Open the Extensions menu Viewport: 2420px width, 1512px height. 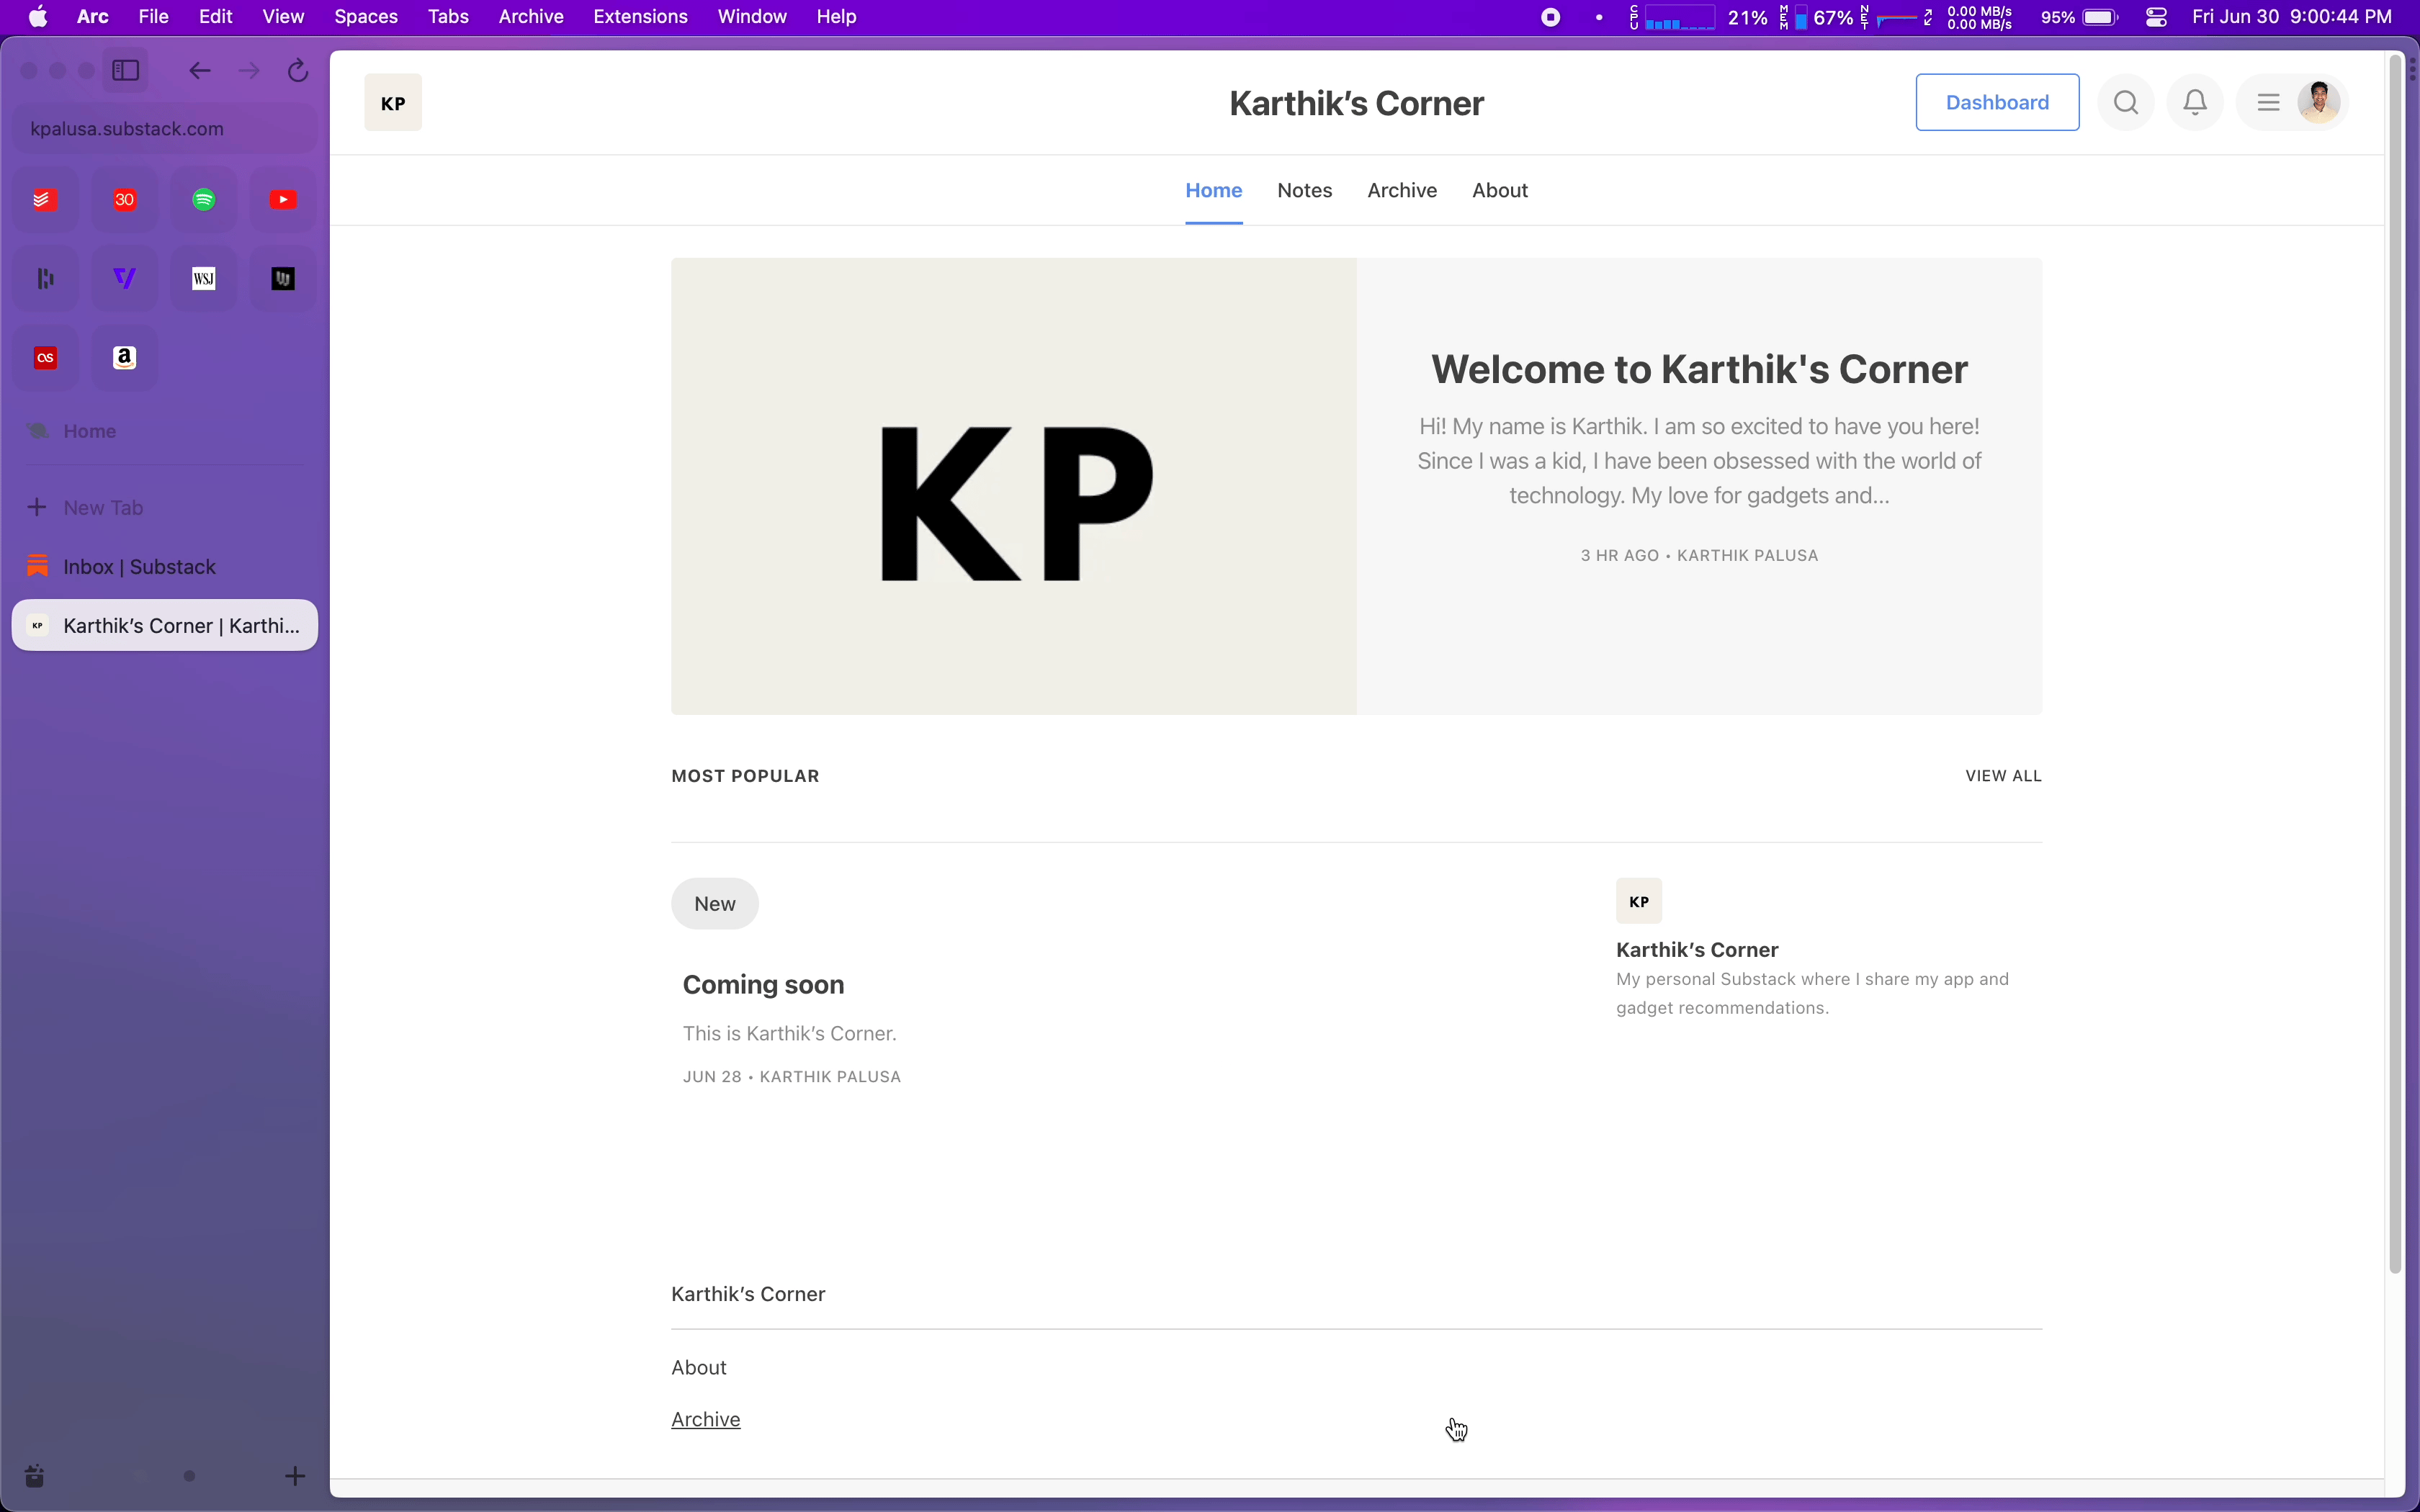tap(641, 17)
